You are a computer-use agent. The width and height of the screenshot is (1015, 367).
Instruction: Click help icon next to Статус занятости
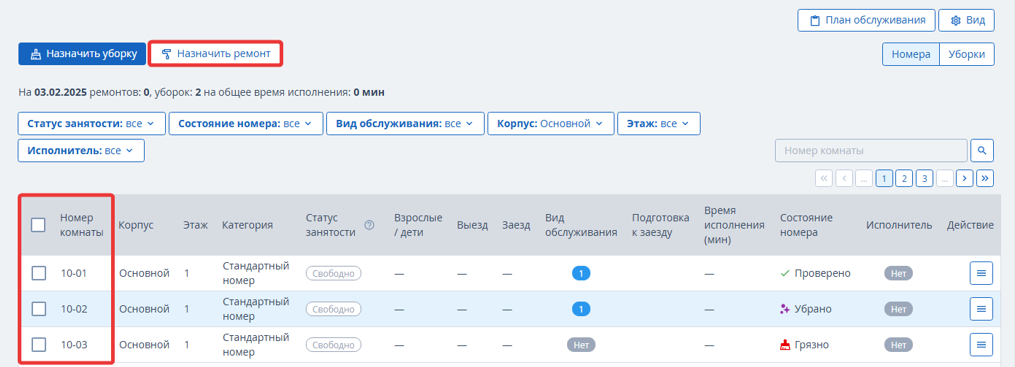click(x=370, y=225)
